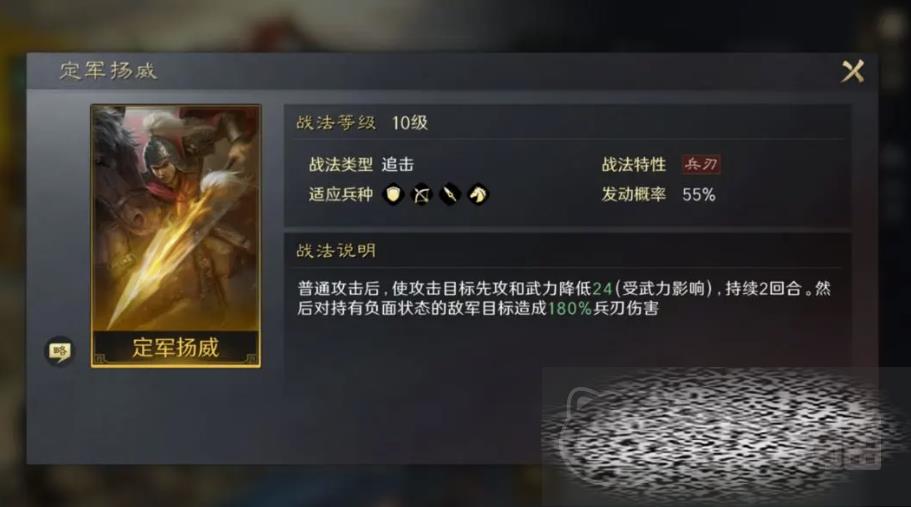Tap the shield troop type icon
This screenshot has width=911, height=507.
[x=393, y=194]
